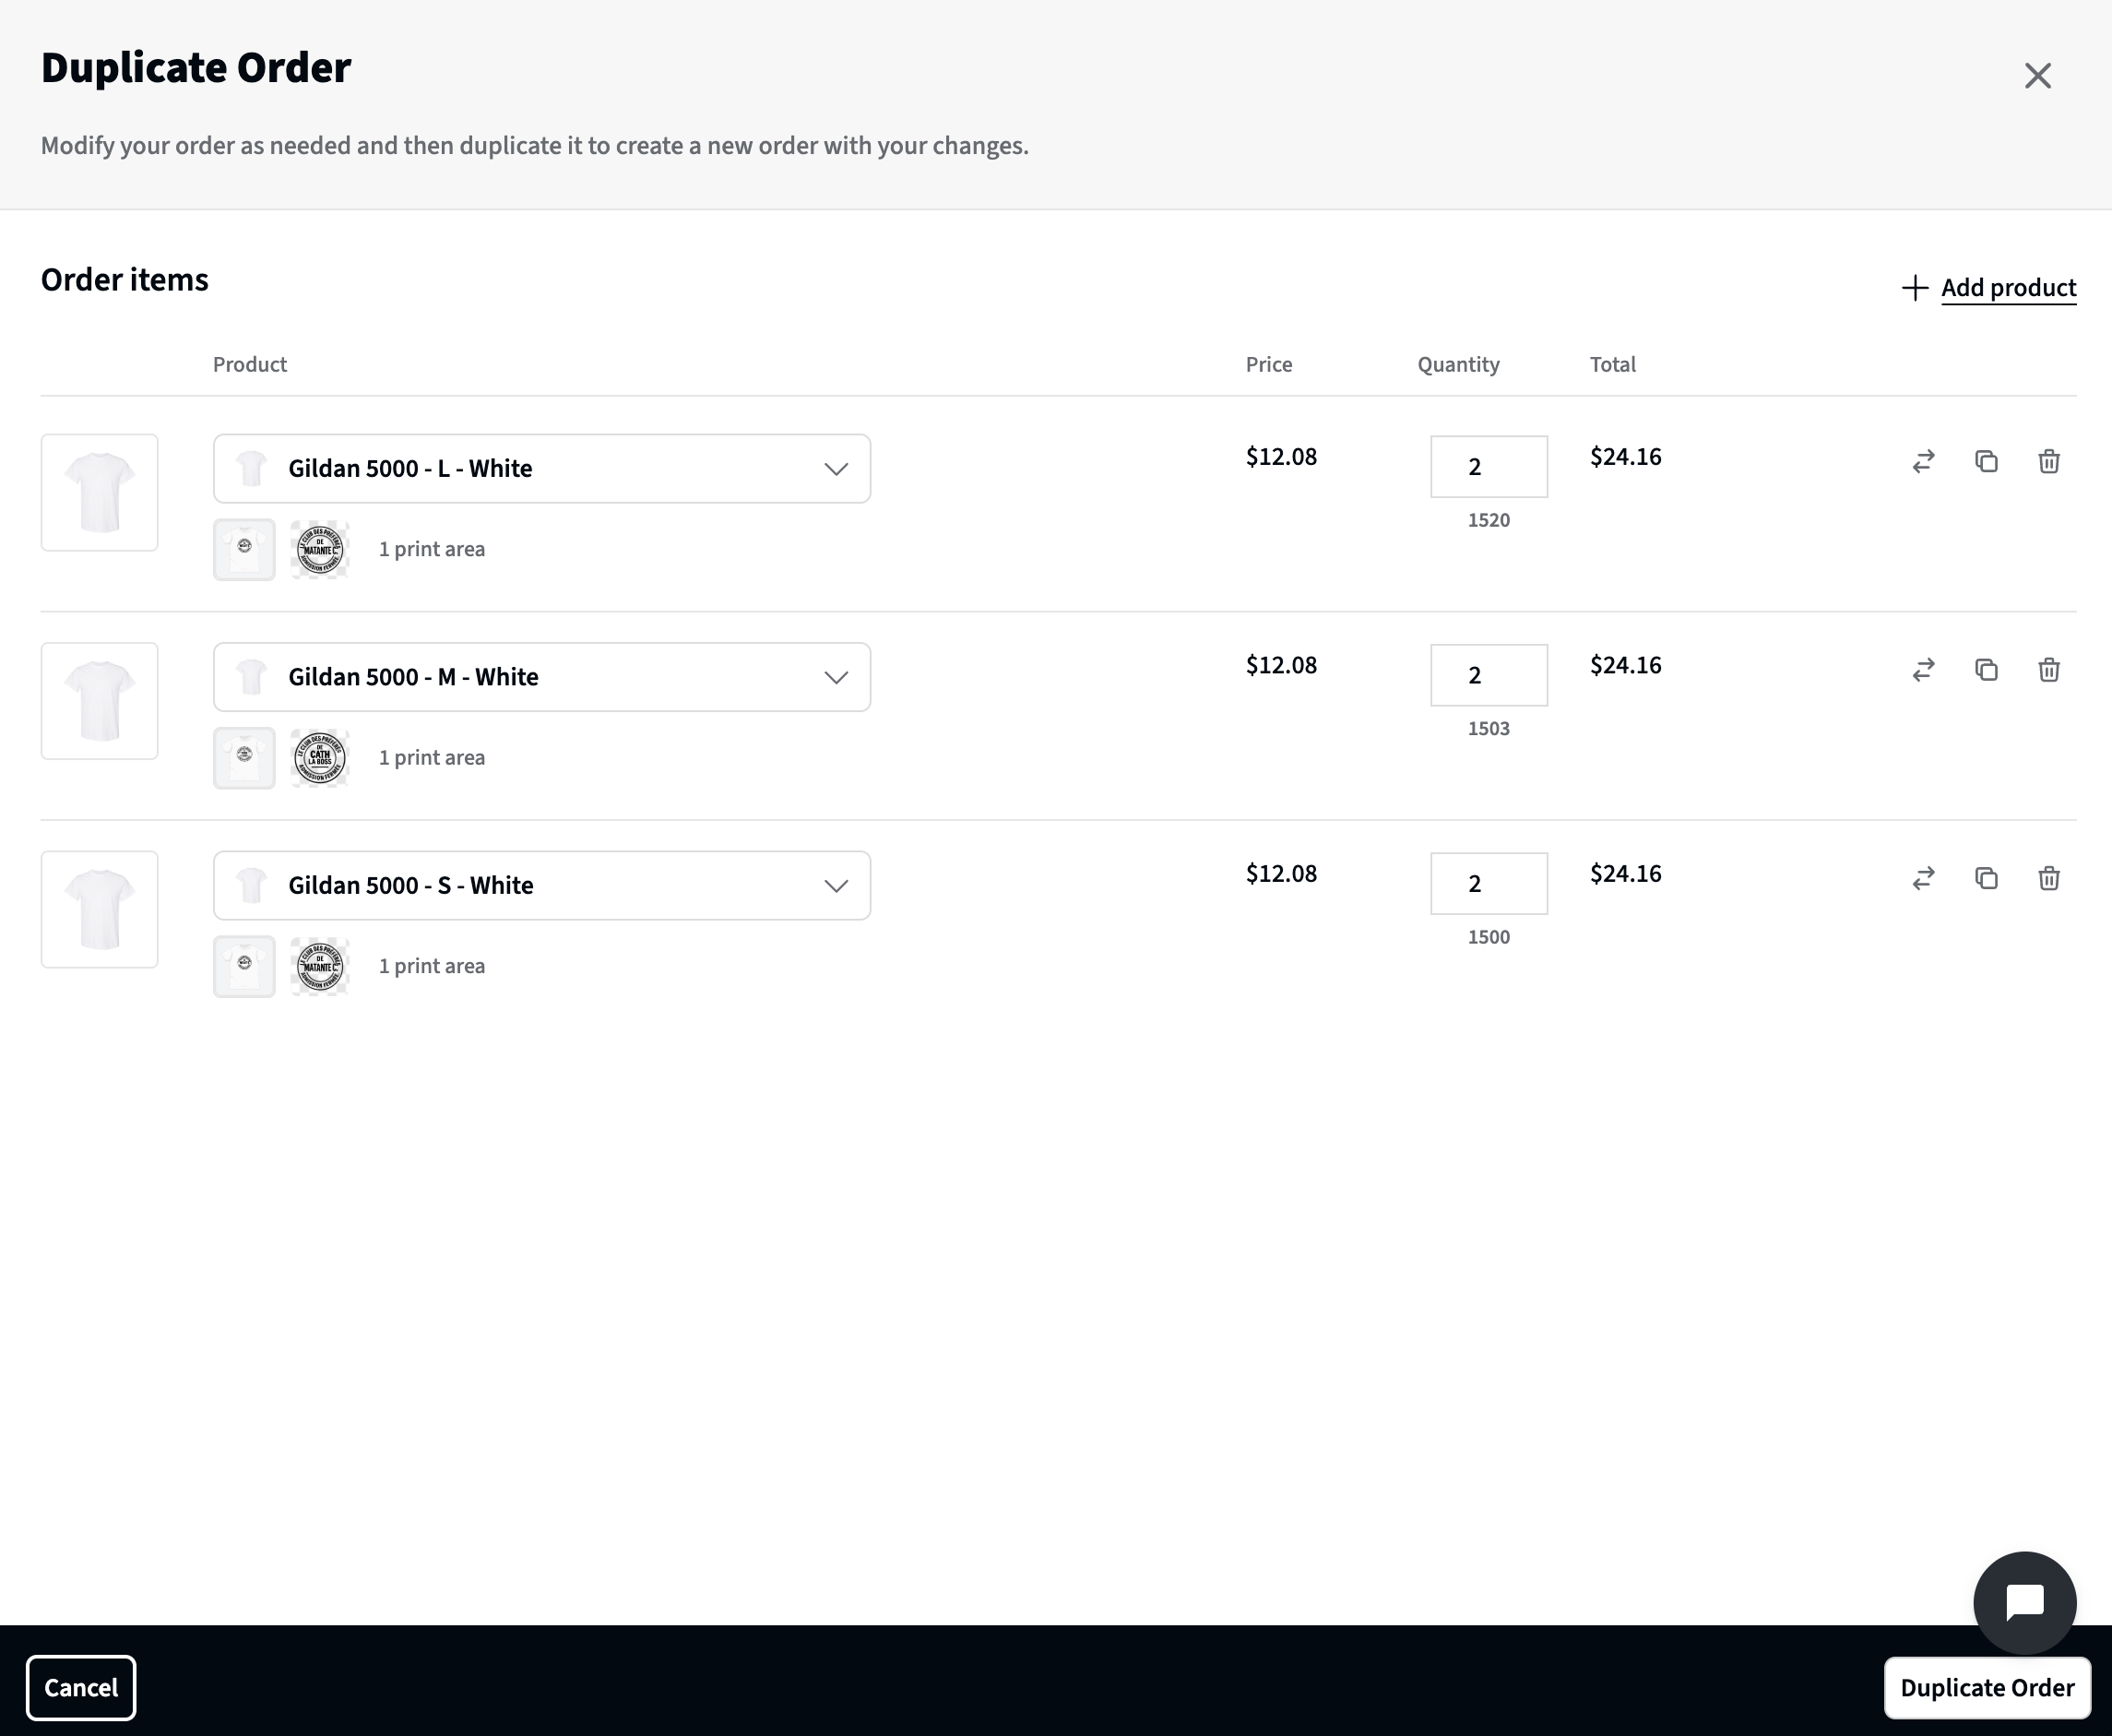Click Cancel to discard changes
Image resolution: width=2112 pixels, height=1736 pixels.
[x=82, y=1688]
